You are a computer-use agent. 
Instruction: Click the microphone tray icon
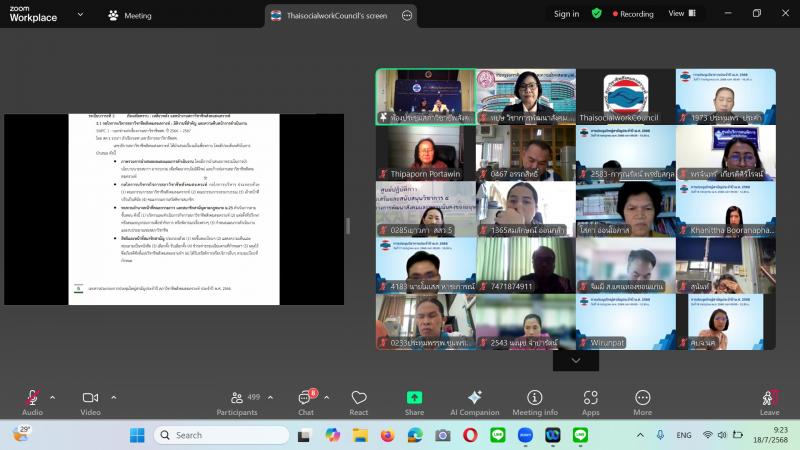[x=660, y=435]
